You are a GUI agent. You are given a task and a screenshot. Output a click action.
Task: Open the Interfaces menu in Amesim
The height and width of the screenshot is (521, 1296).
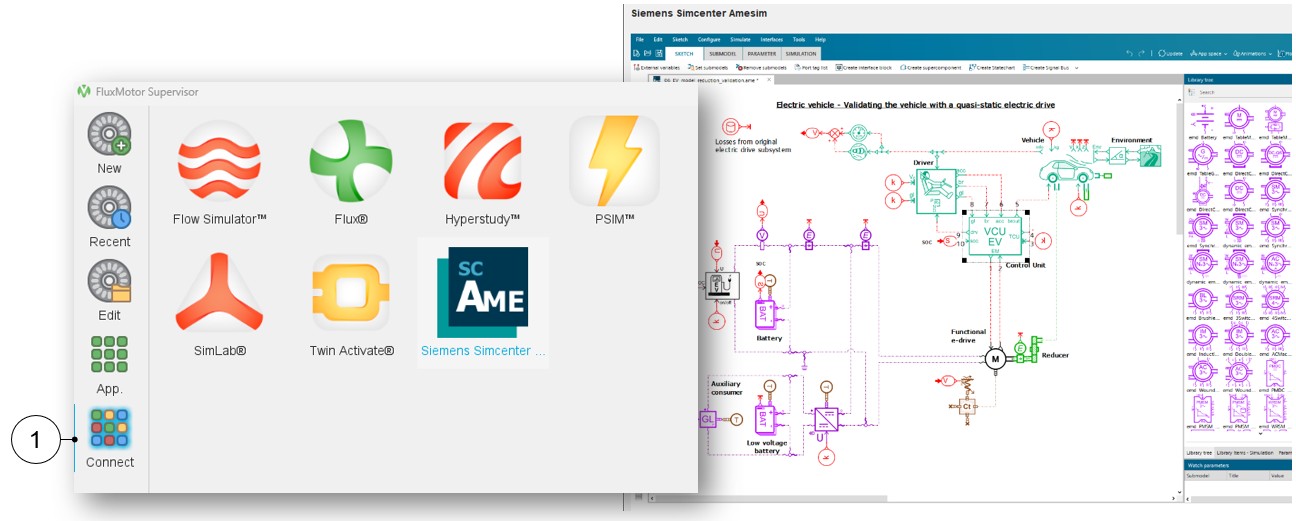[772, 39]
